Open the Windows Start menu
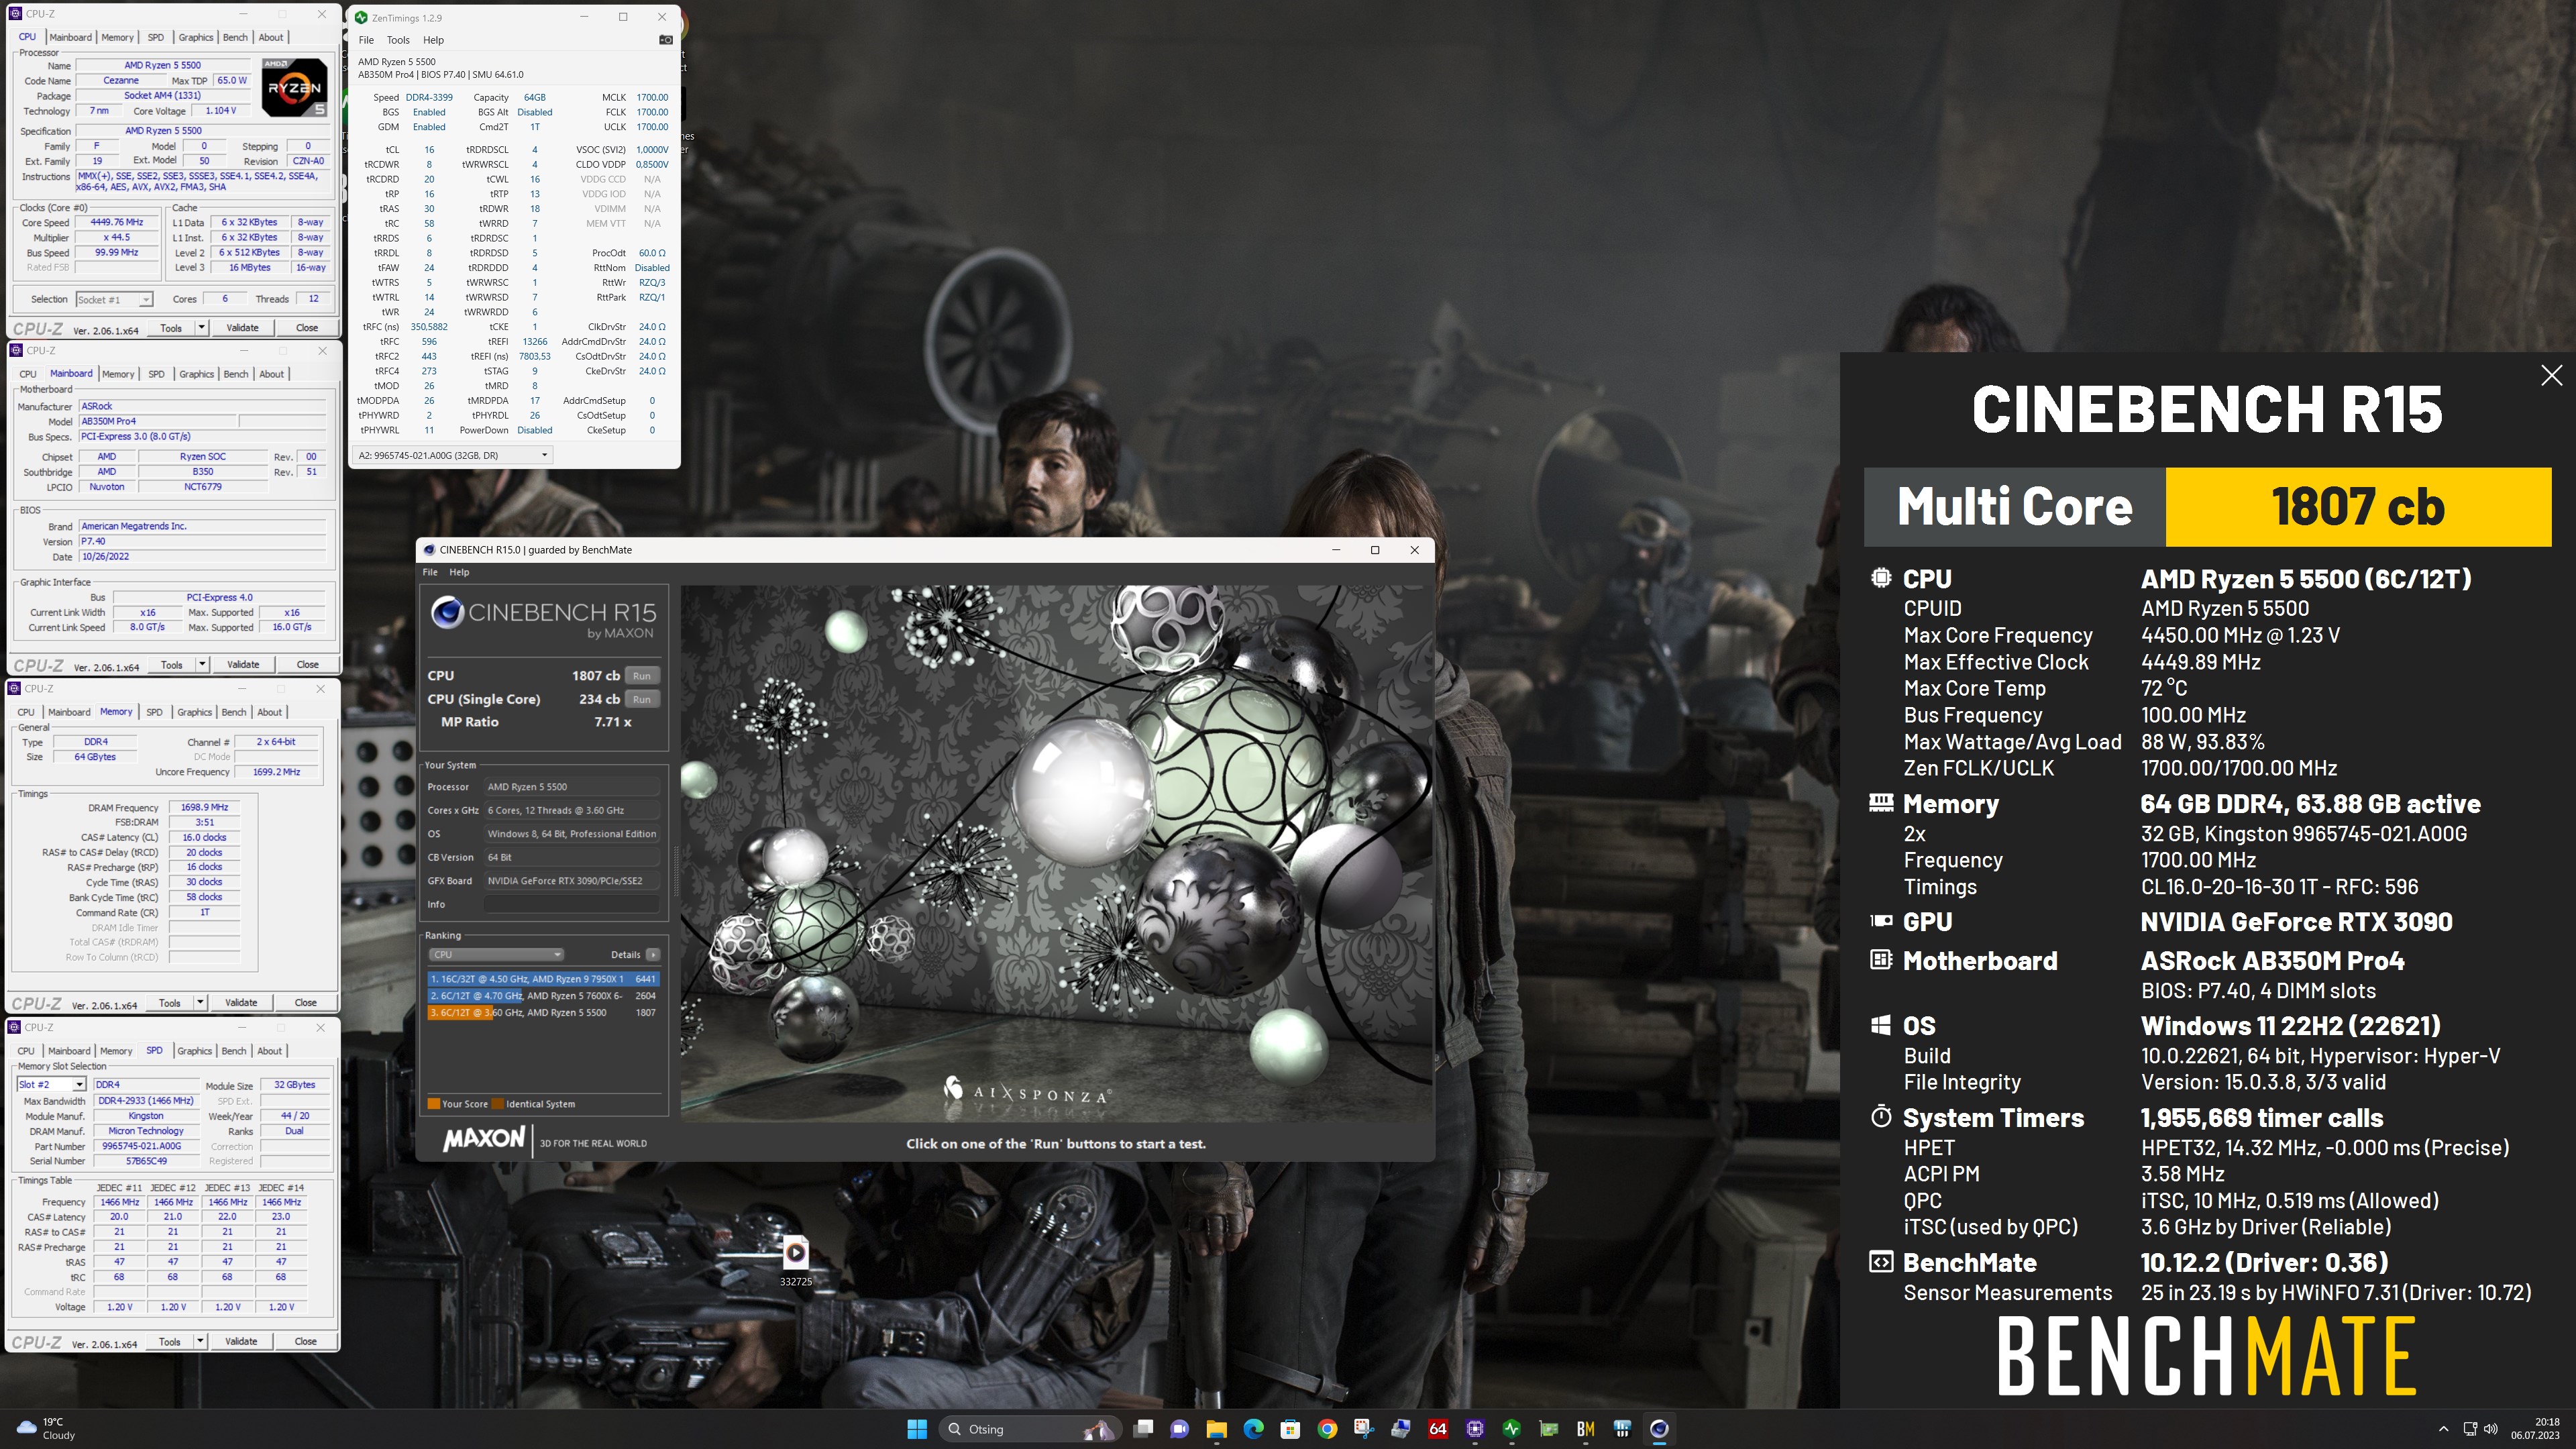Viewport: 2576px width, 1449px height. click(916, 1428)
